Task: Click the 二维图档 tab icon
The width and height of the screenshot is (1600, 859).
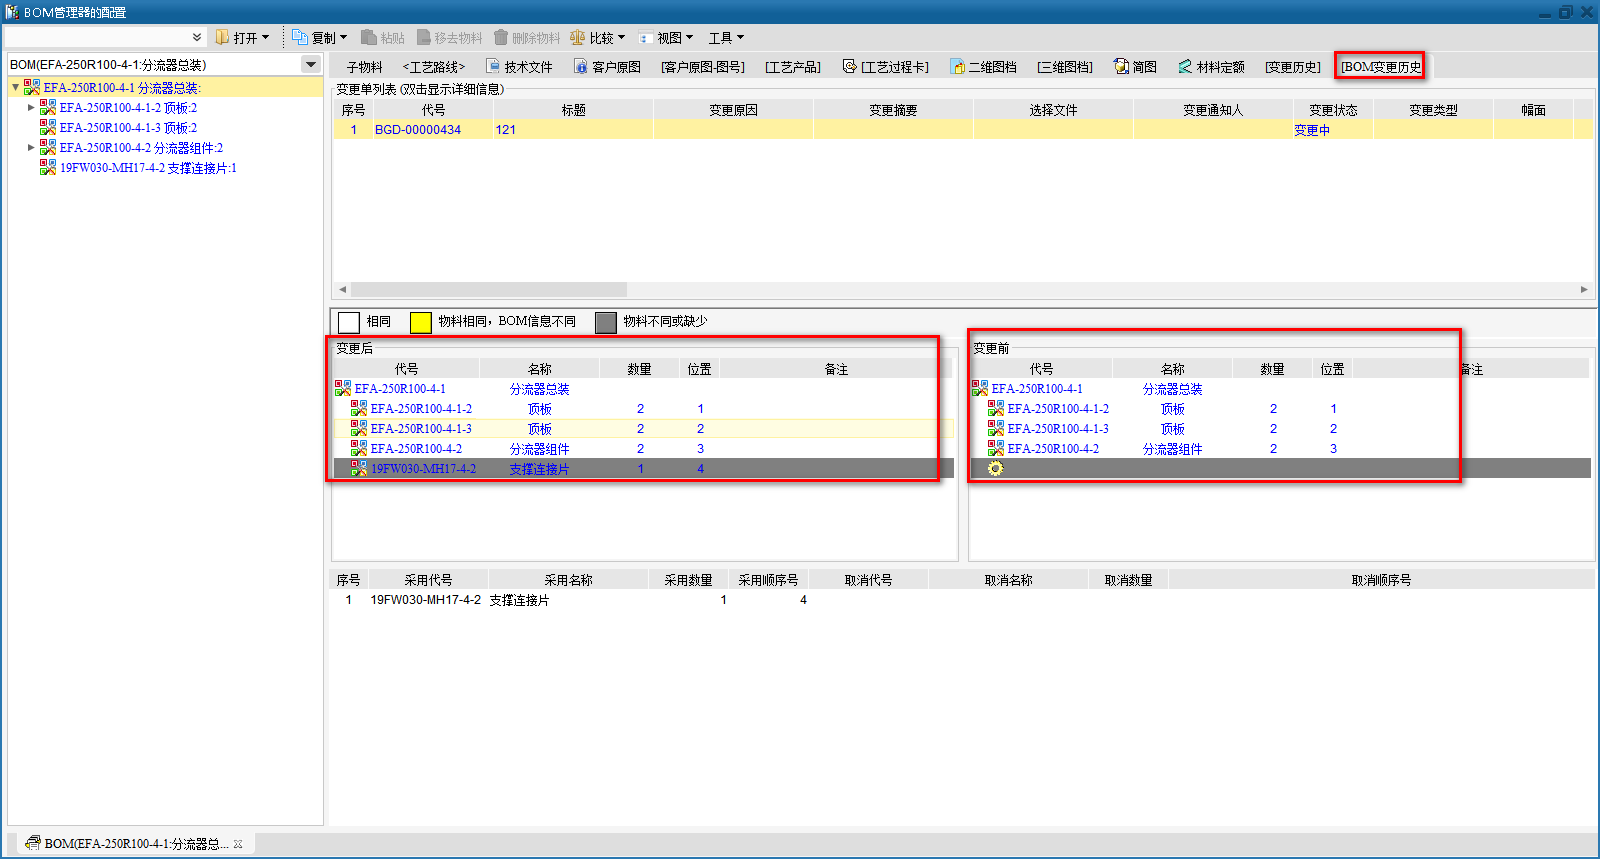Action: (x=957, y=67)
